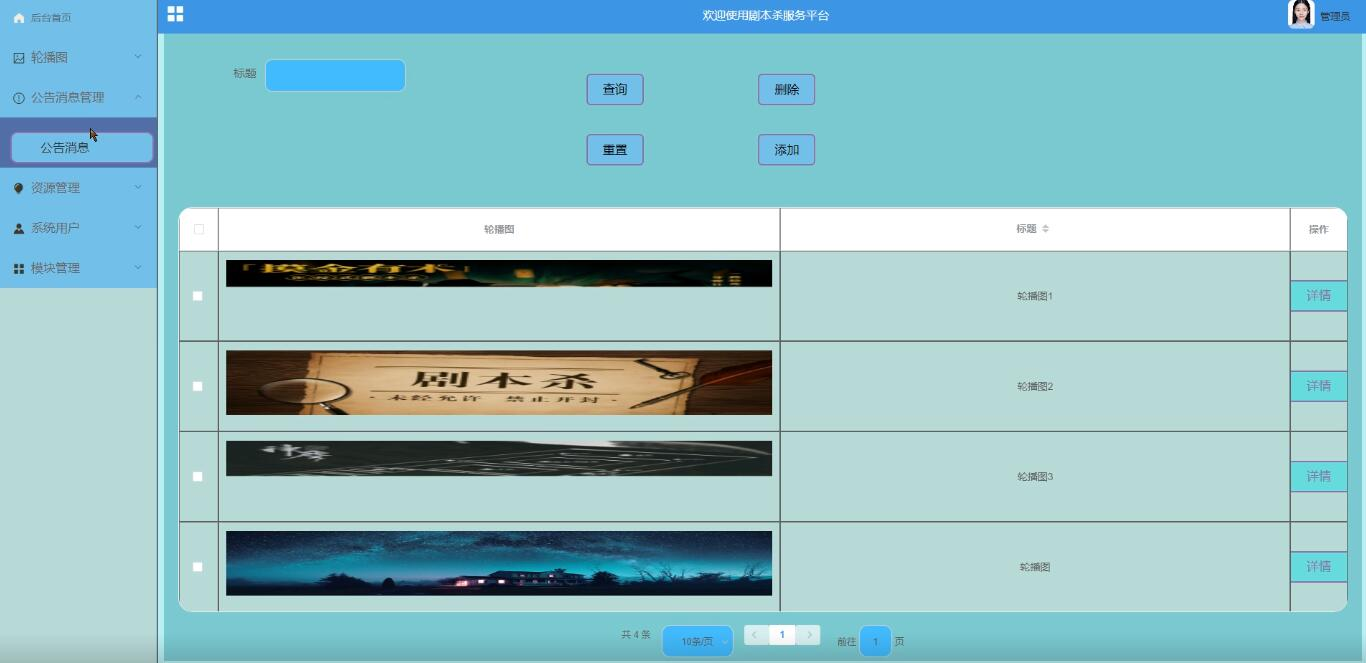The height and width of the screenshot is (663, 1366).
Task: Open the 轮播图 sidebar menu
Action: point(78,58)
